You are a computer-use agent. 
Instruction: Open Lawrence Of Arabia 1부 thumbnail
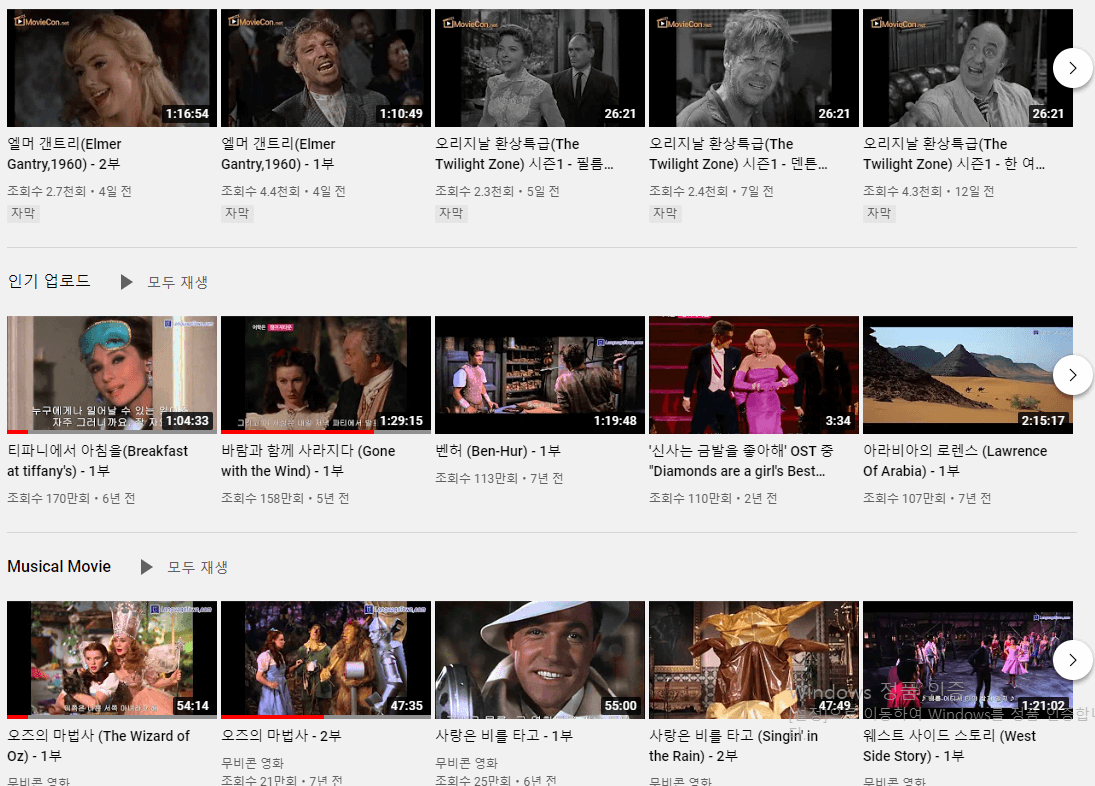point(968,375)
